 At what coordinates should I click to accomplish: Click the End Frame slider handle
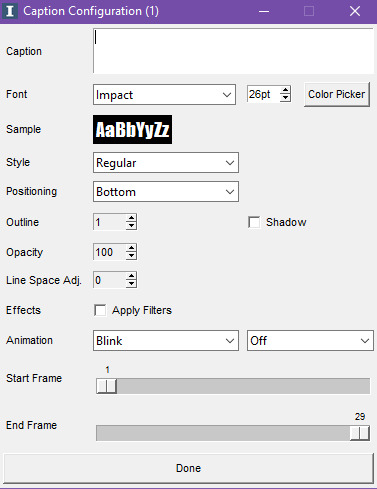pos(360,433)
